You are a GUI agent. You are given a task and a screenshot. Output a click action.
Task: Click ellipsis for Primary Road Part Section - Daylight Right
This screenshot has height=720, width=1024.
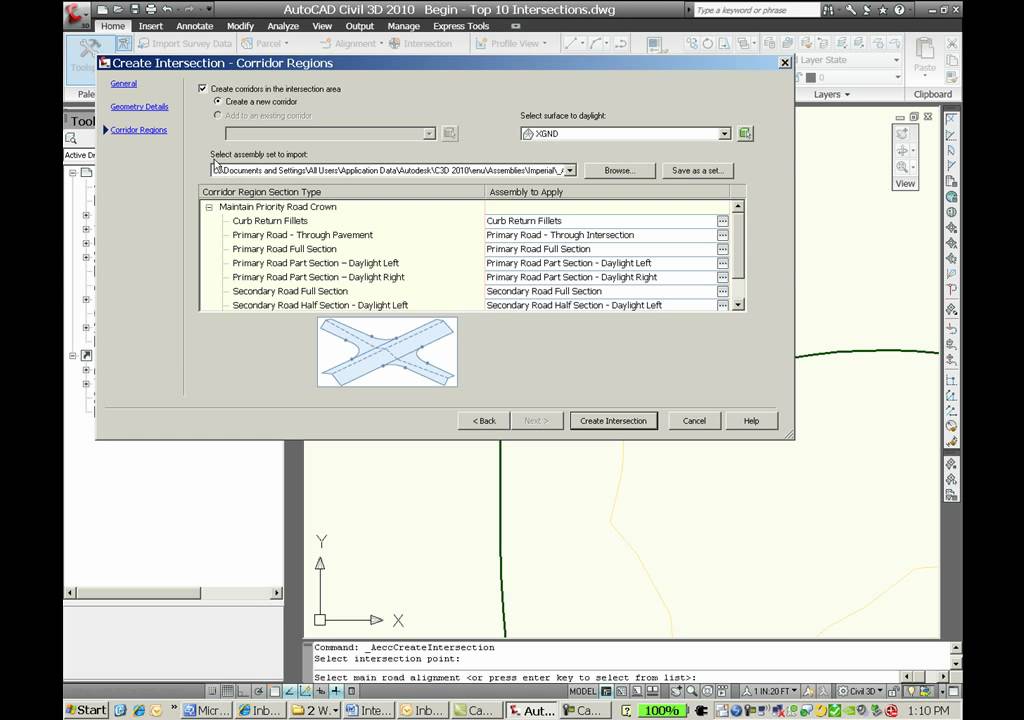tap(722, 277)
